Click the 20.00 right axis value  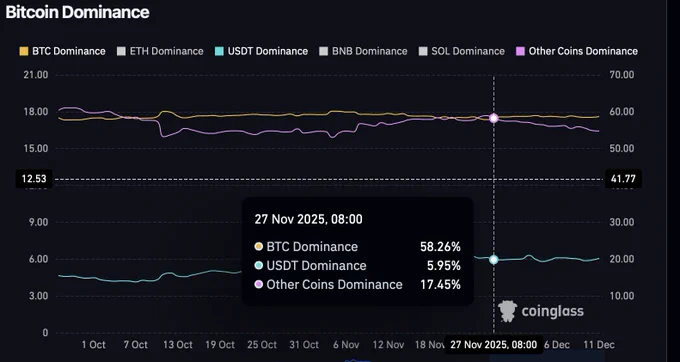tap(621, 259)
